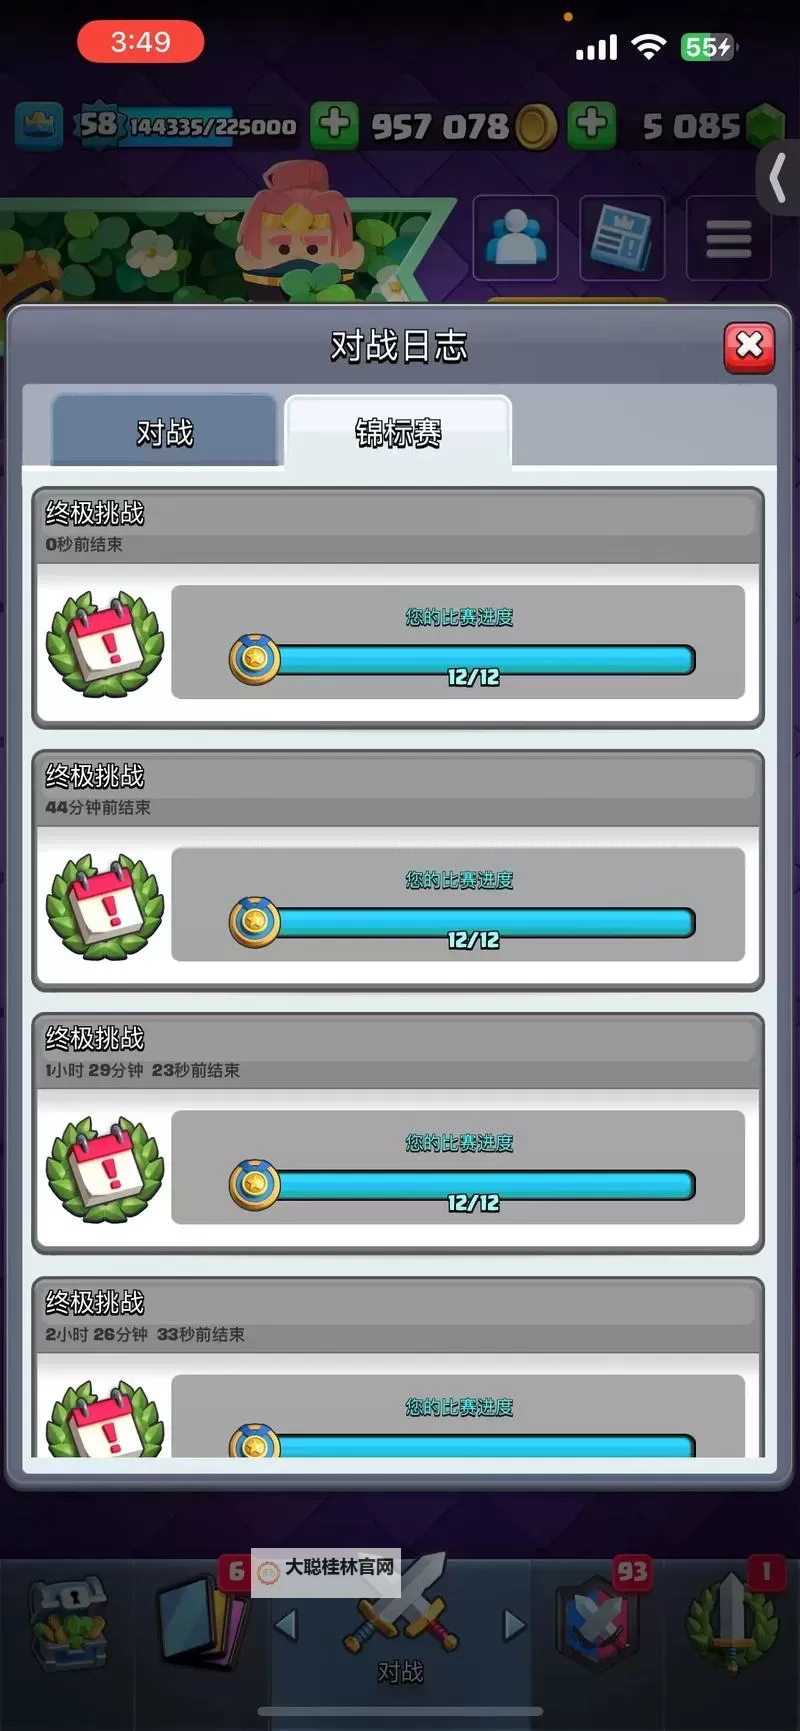Viewport: 800px width, 1731px height.
Task: Open the card collection icon with badge 6
Action: click(x=204, y=1620)
